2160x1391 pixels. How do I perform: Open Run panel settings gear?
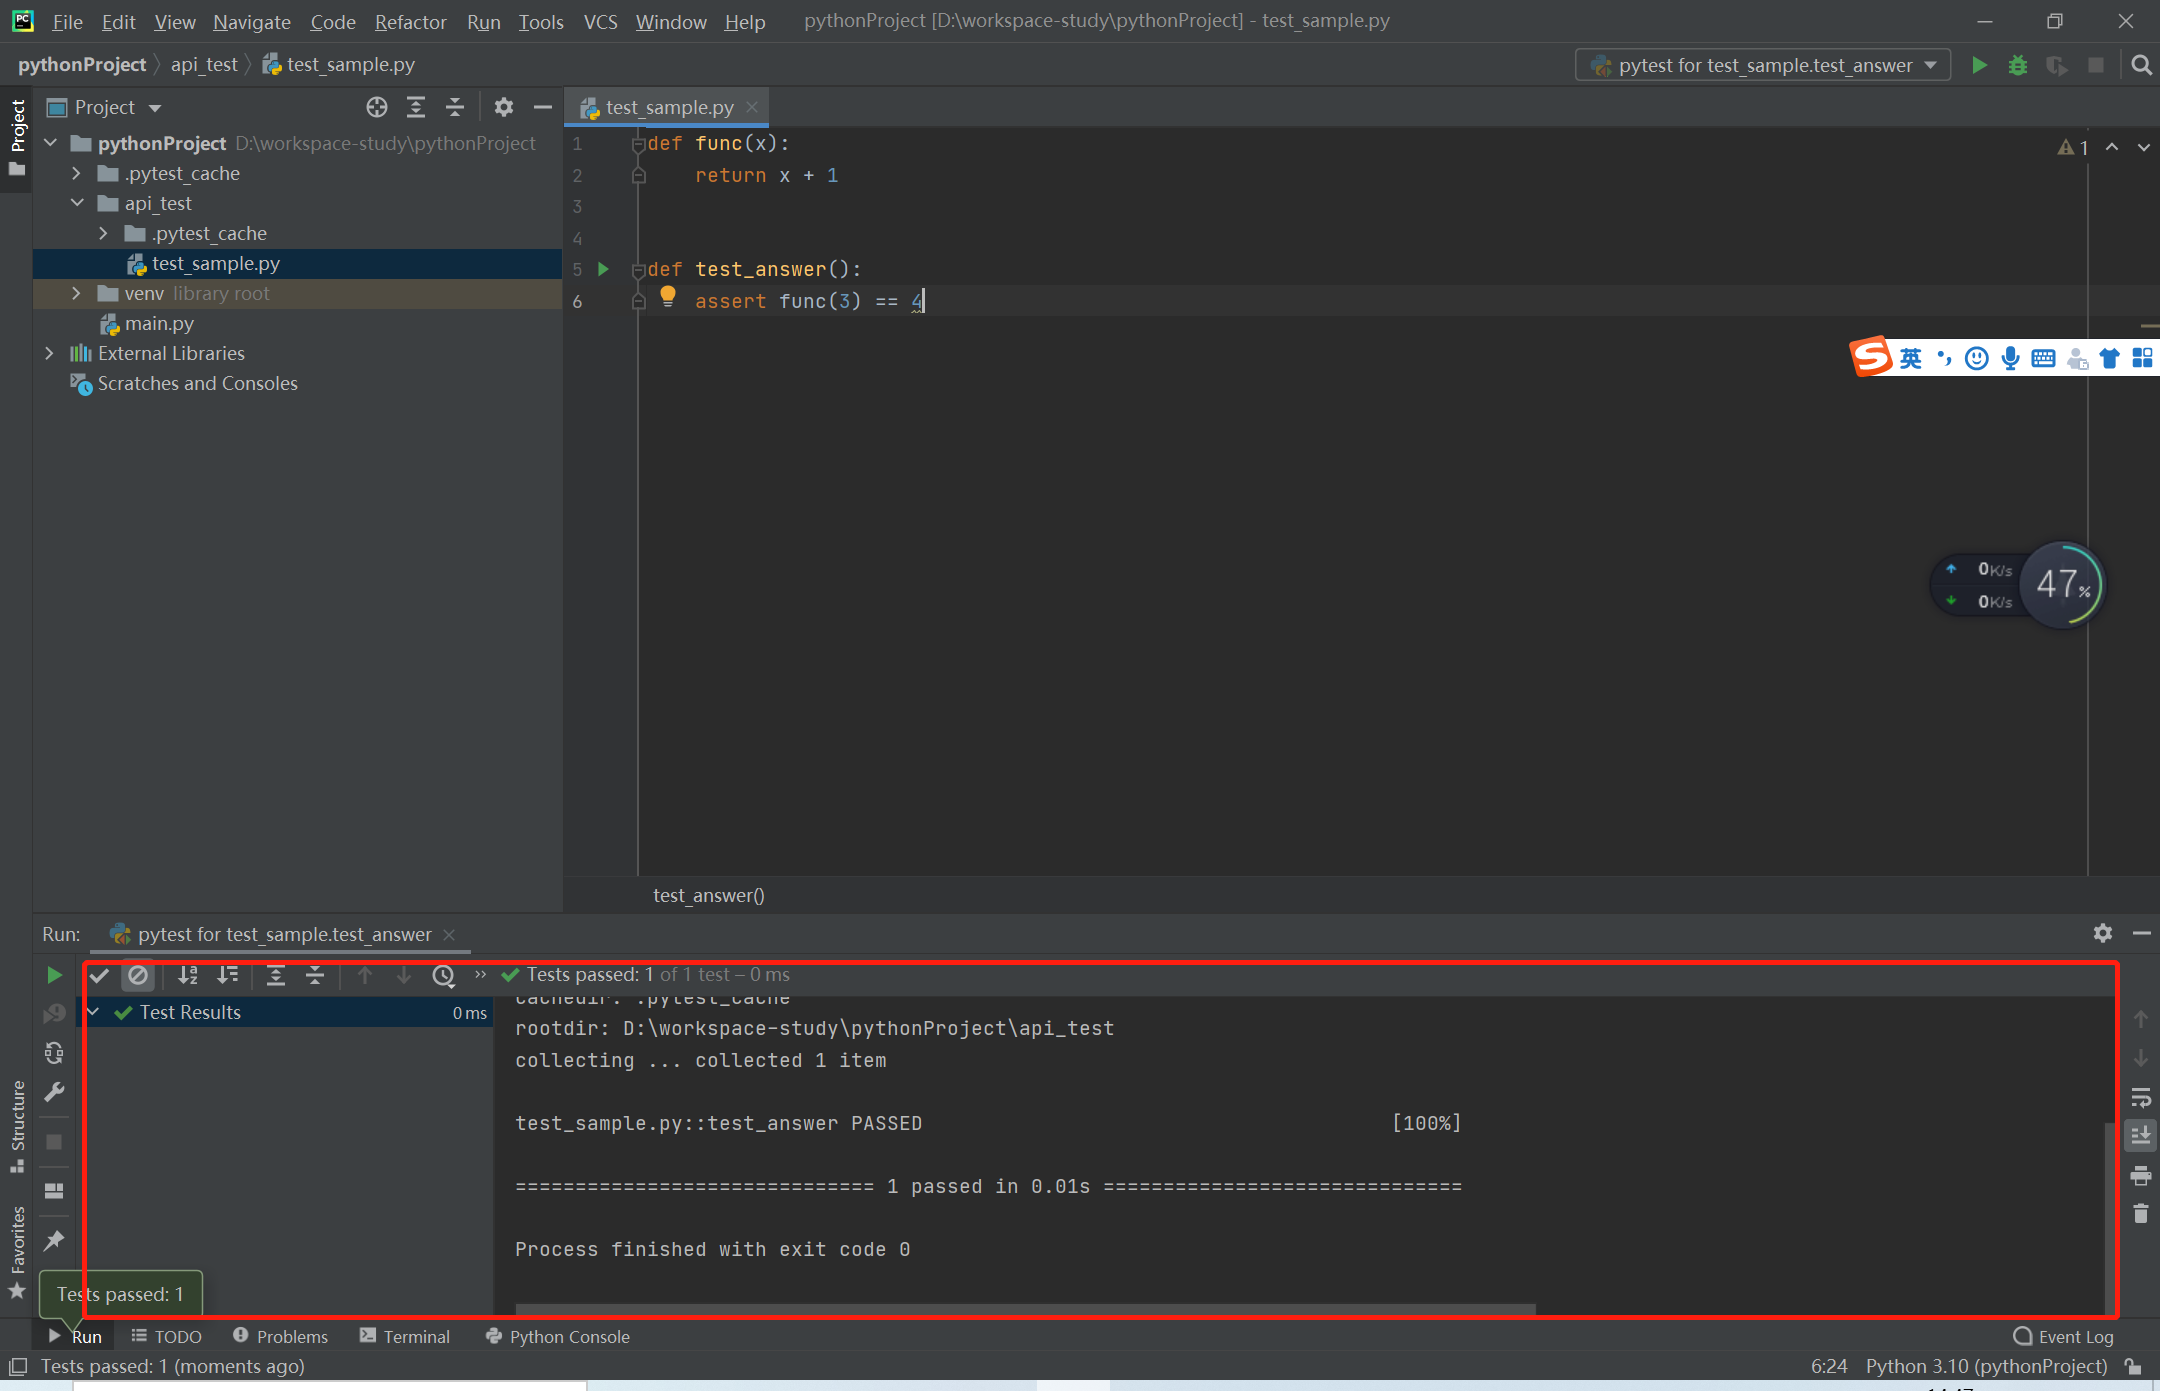click(2103, 933)
